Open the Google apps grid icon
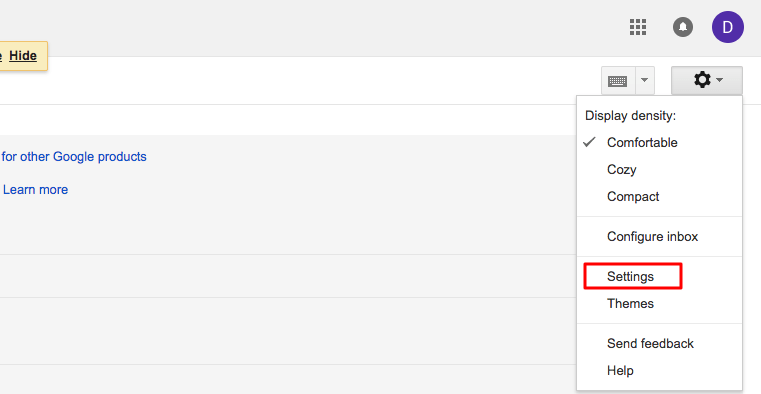This screenshot has height=394, width=761. click(638, 27)
